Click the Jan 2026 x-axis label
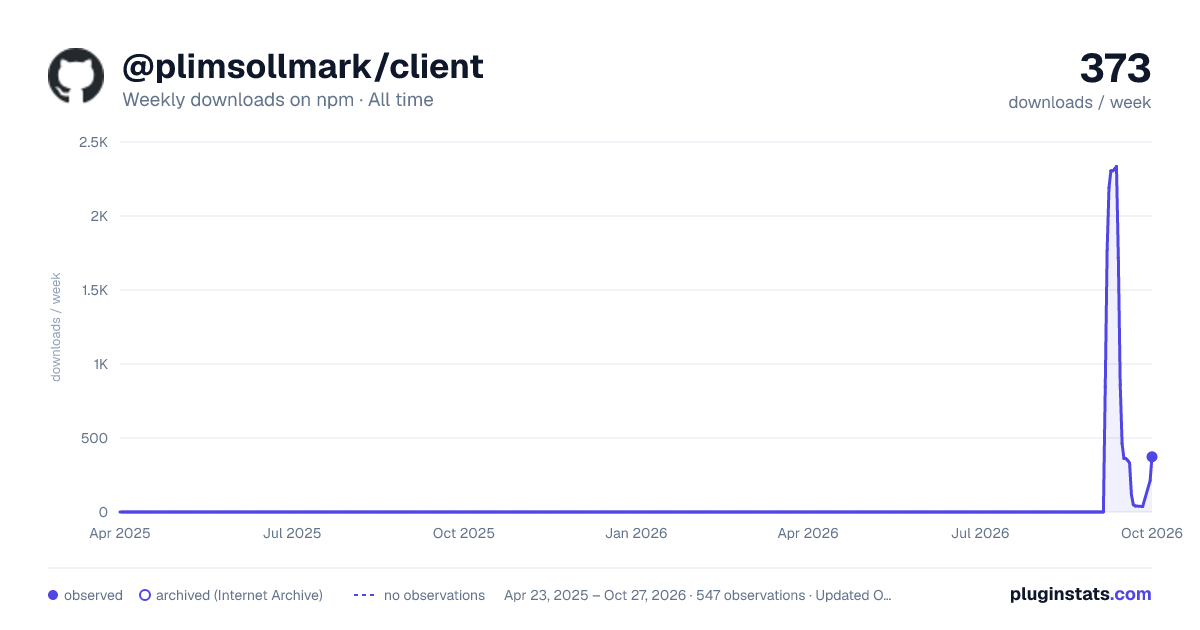This screenshot has height=630, width=1200. pyautogui.click(x=636, y=533)
